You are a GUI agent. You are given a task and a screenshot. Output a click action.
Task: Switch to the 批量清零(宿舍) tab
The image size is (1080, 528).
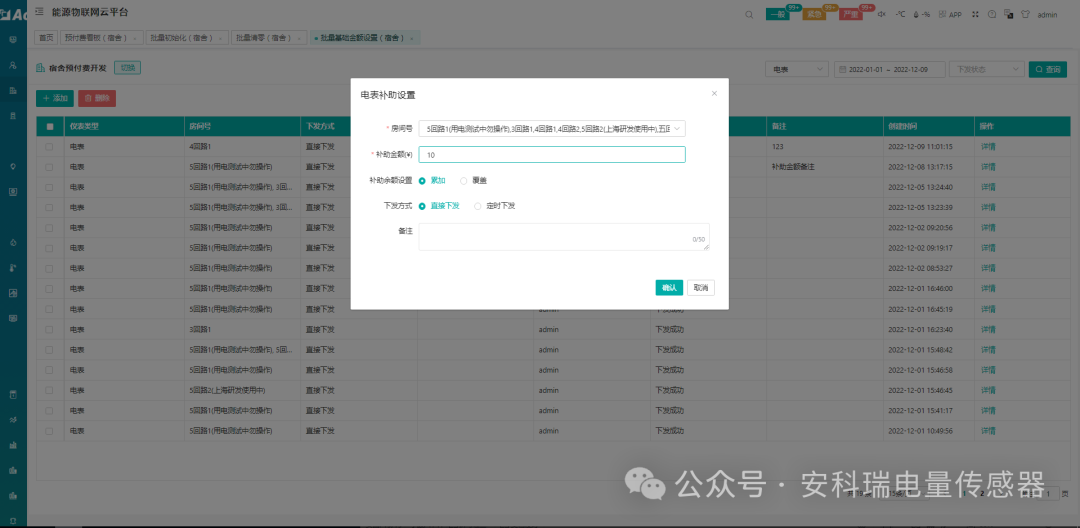click(x=268, y=37)
